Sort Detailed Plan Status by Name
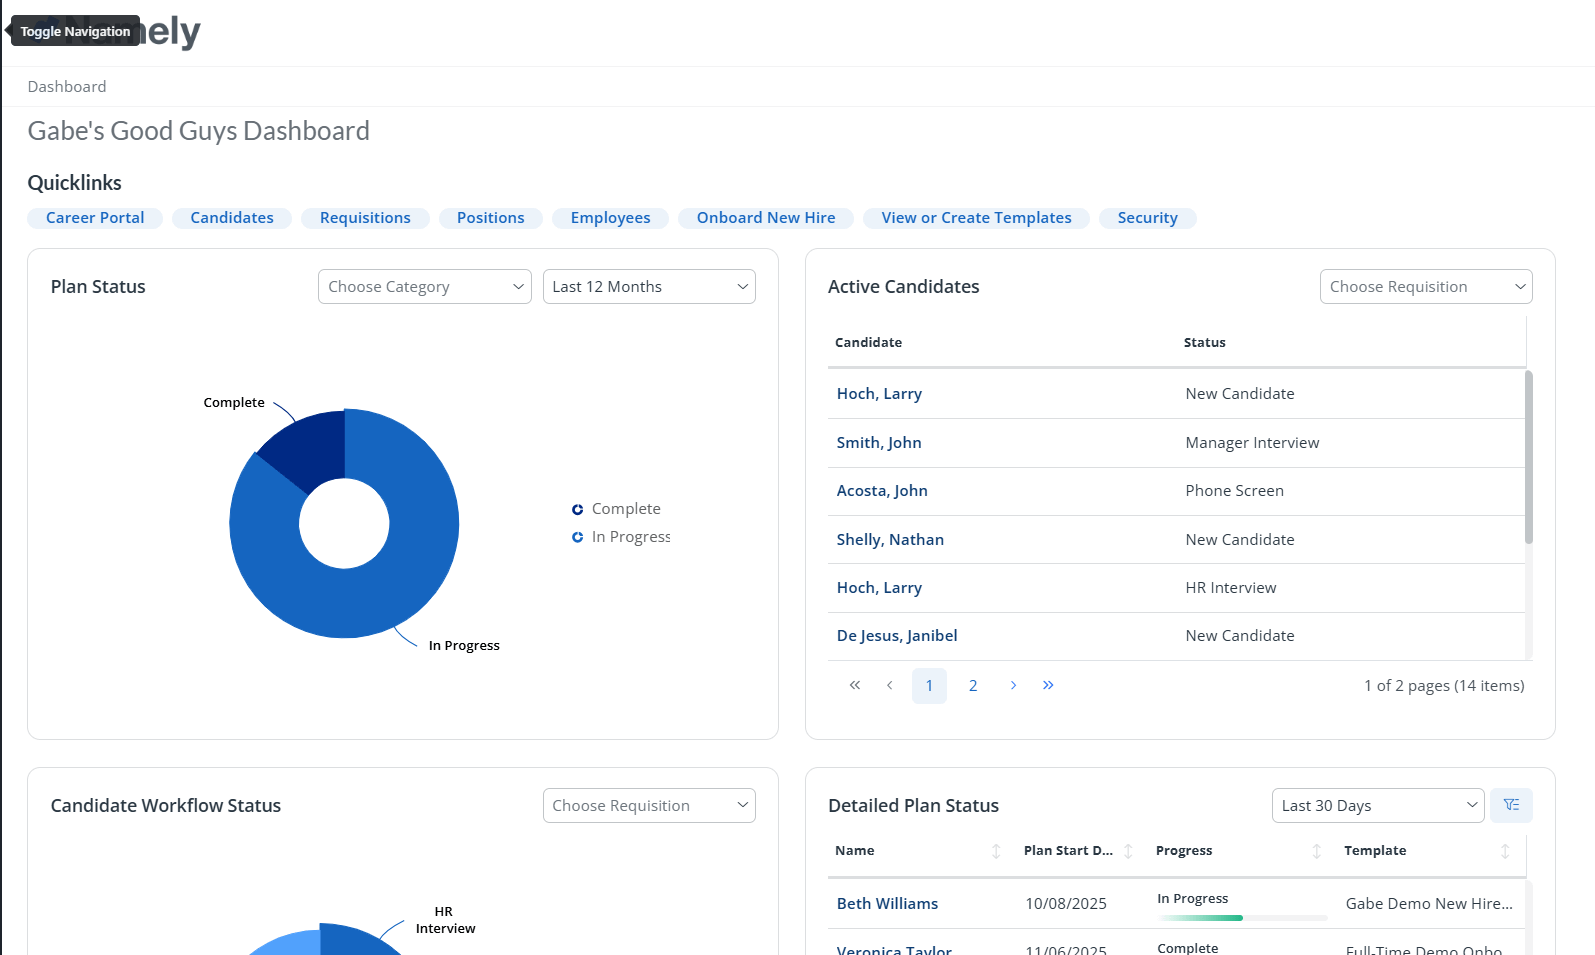 [995, 851]
